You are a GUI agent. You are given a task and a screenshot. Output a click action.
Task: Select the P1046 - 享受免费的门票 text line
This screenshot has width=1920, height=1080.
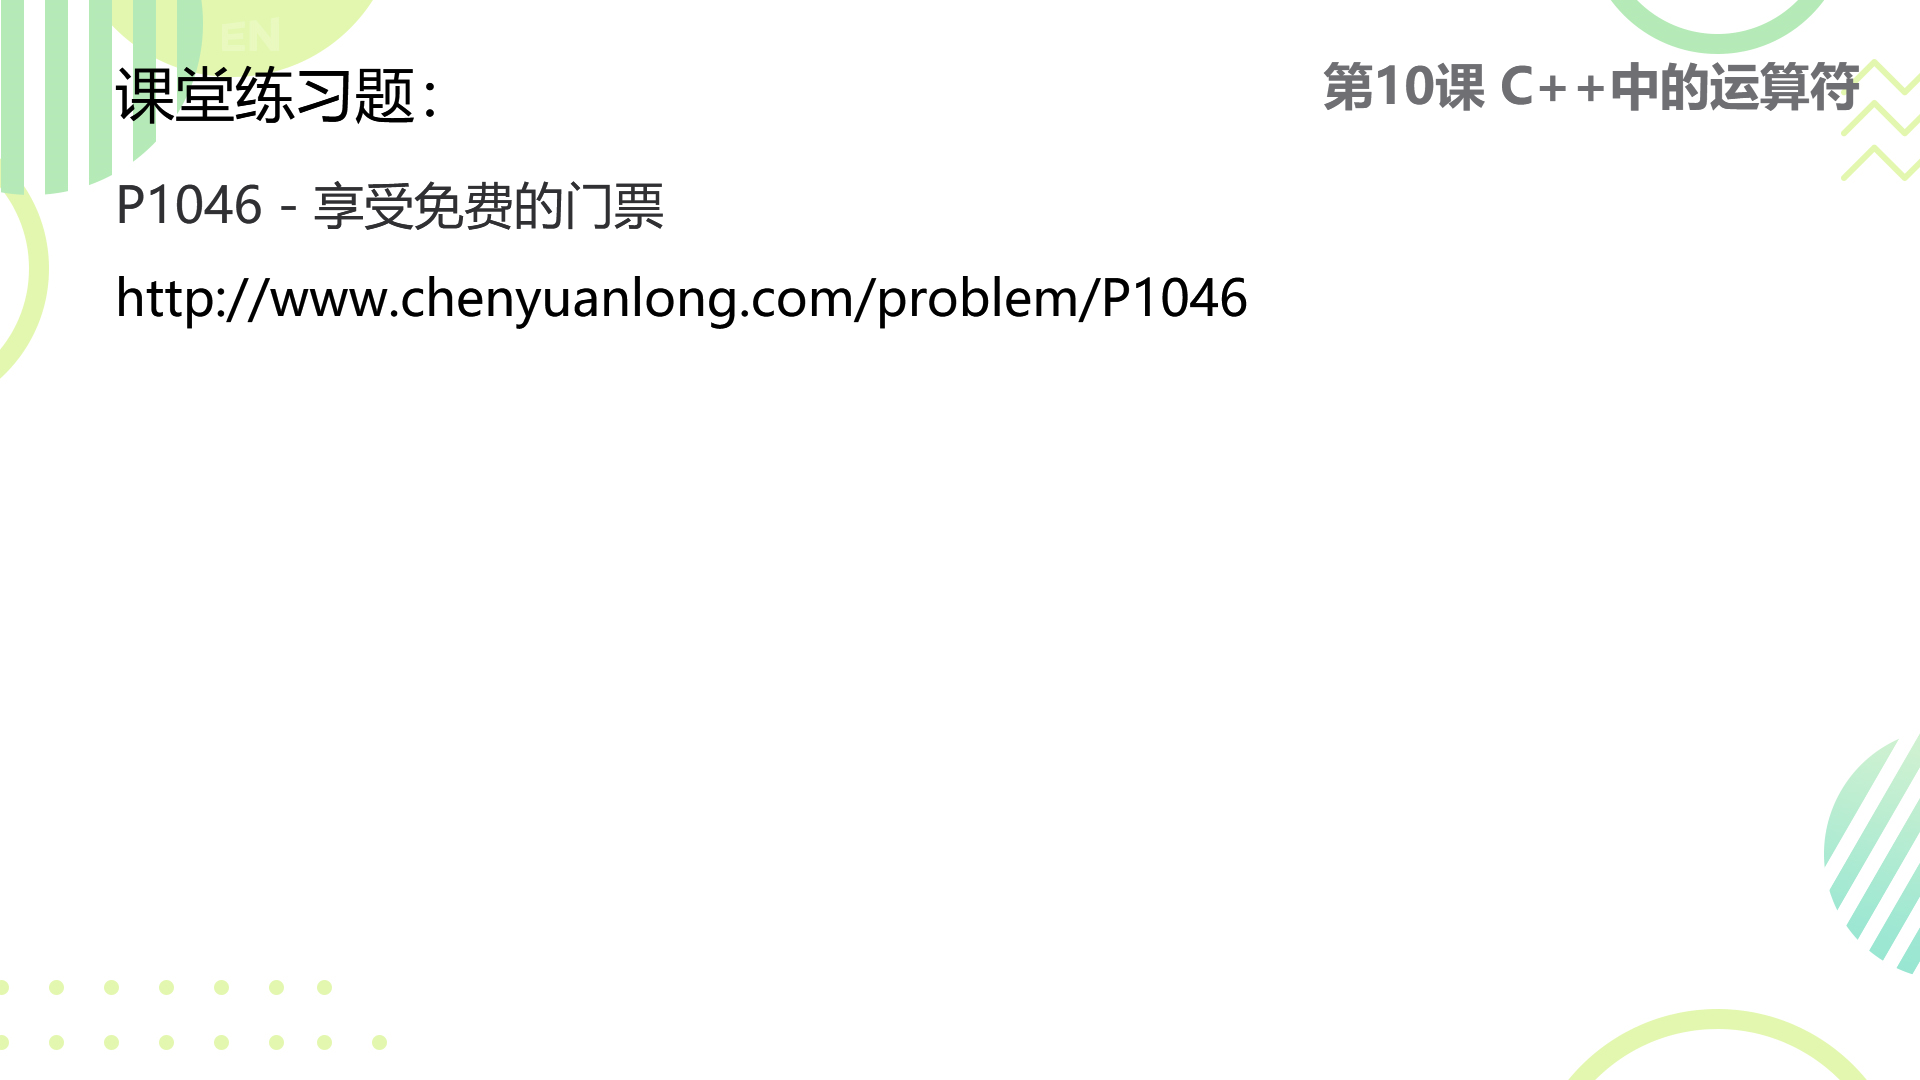coord(389,206)
